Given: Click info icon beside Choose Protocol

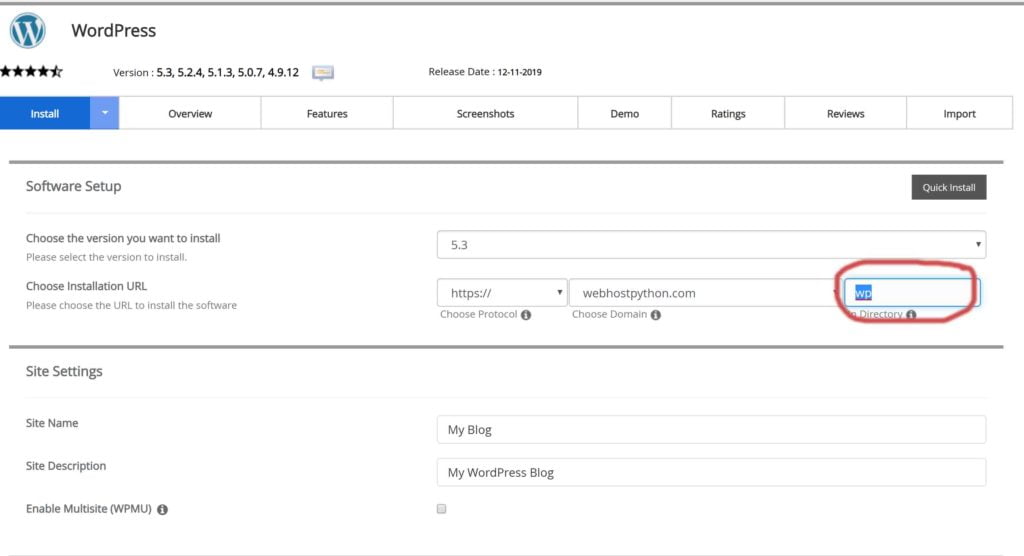Looking at the screenshot, I should tap(526, 315).
